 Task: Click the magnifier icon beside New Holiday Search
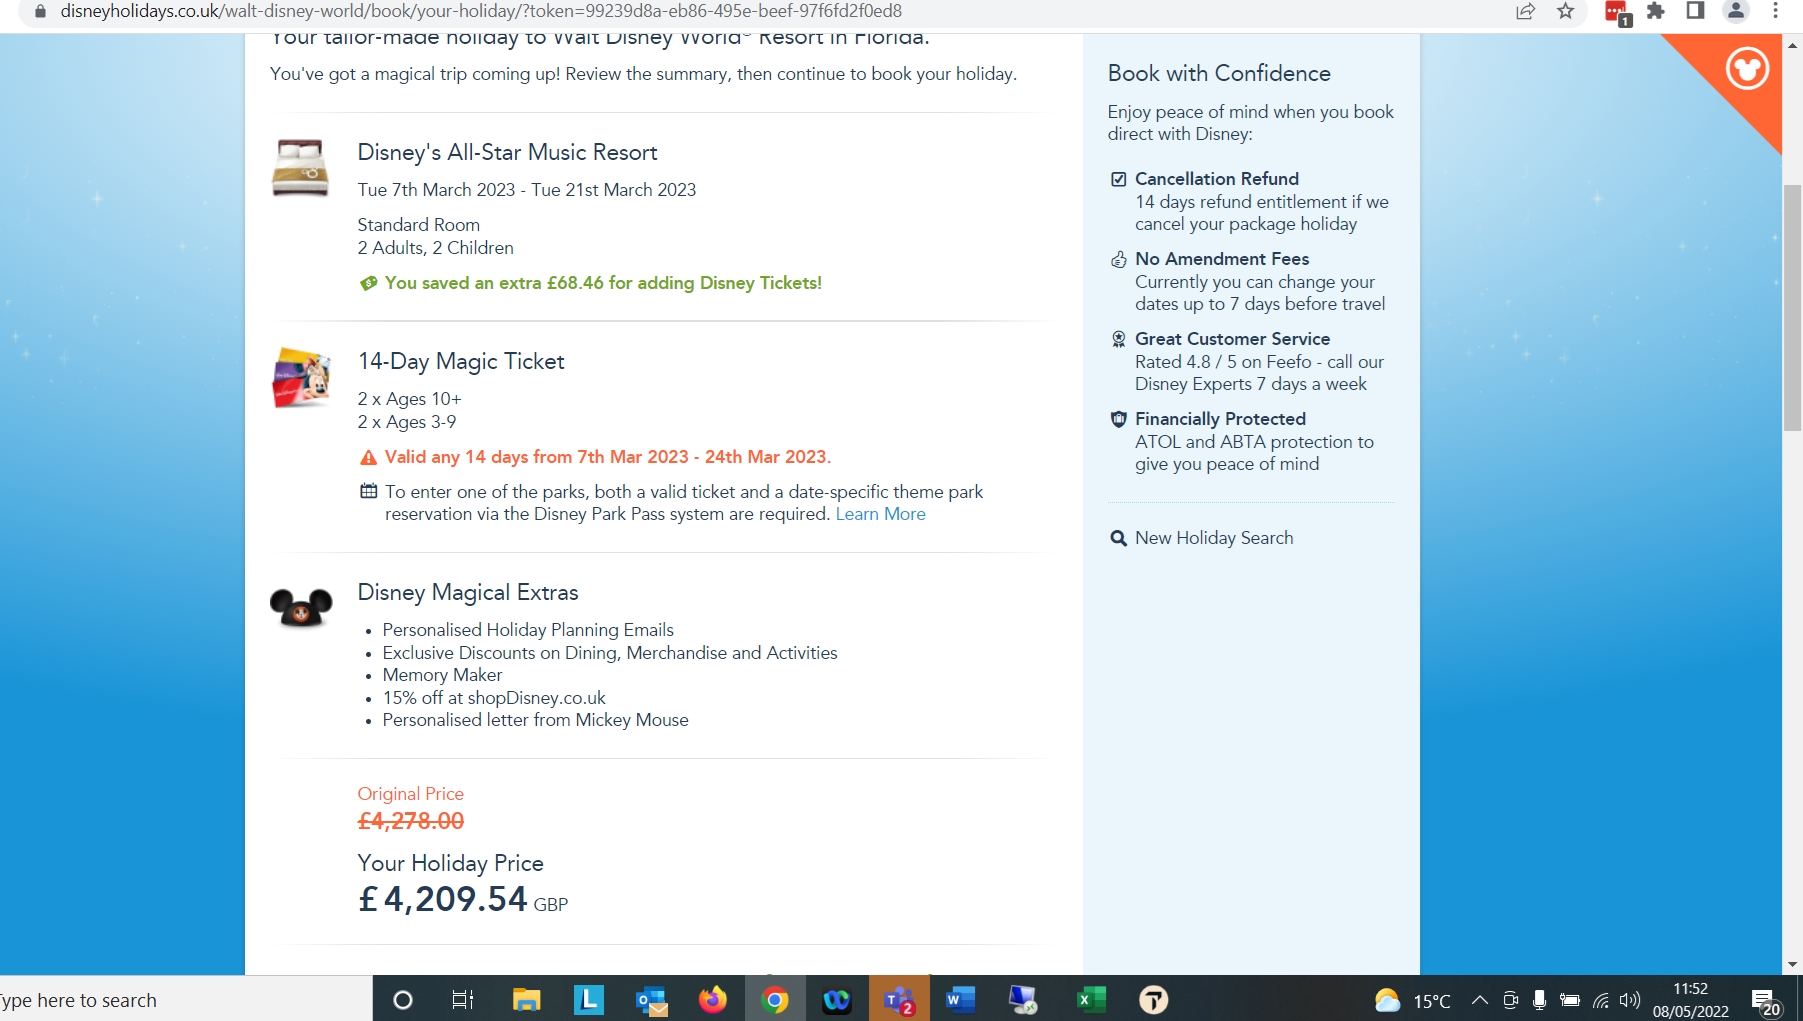tap(1118, 538)
